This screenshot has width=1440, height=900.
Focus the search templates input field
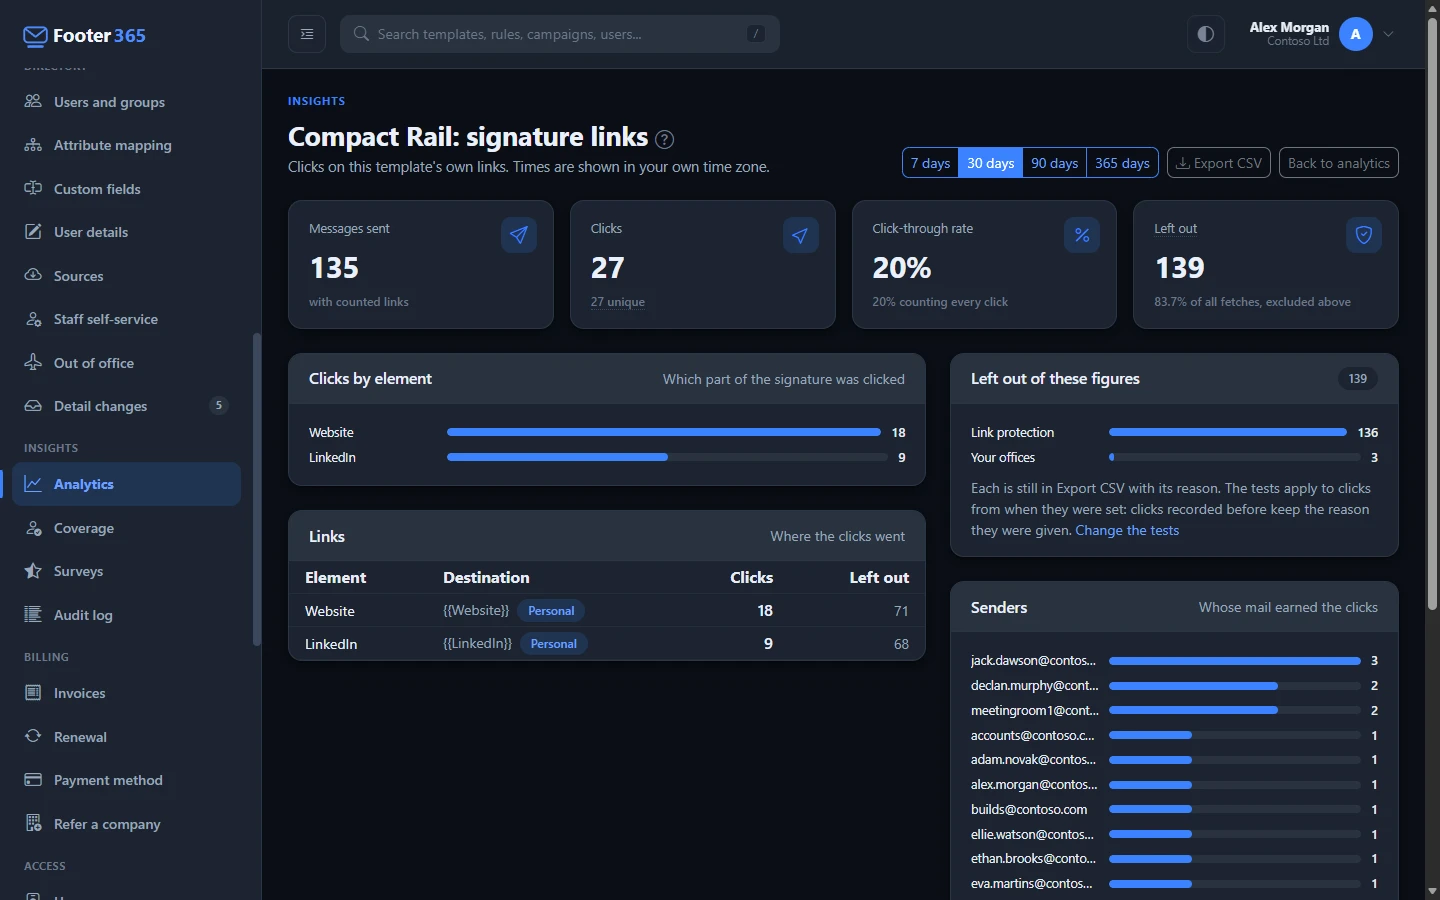560,34
